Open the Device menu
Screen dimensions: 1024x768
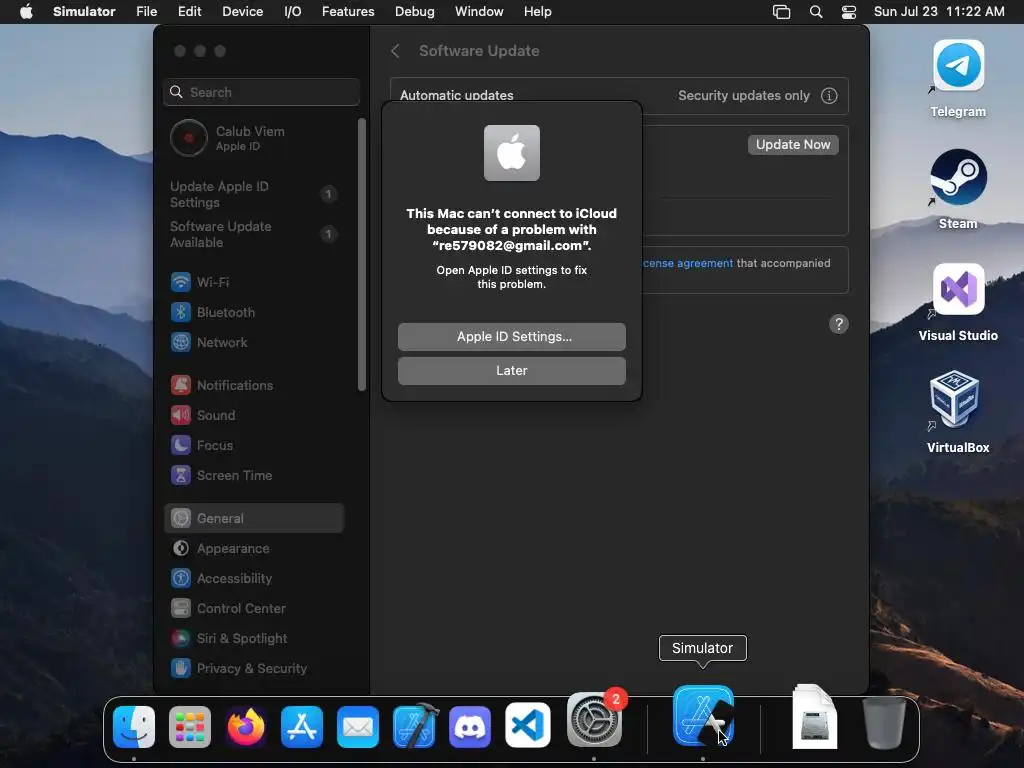(x=242, y=12)
